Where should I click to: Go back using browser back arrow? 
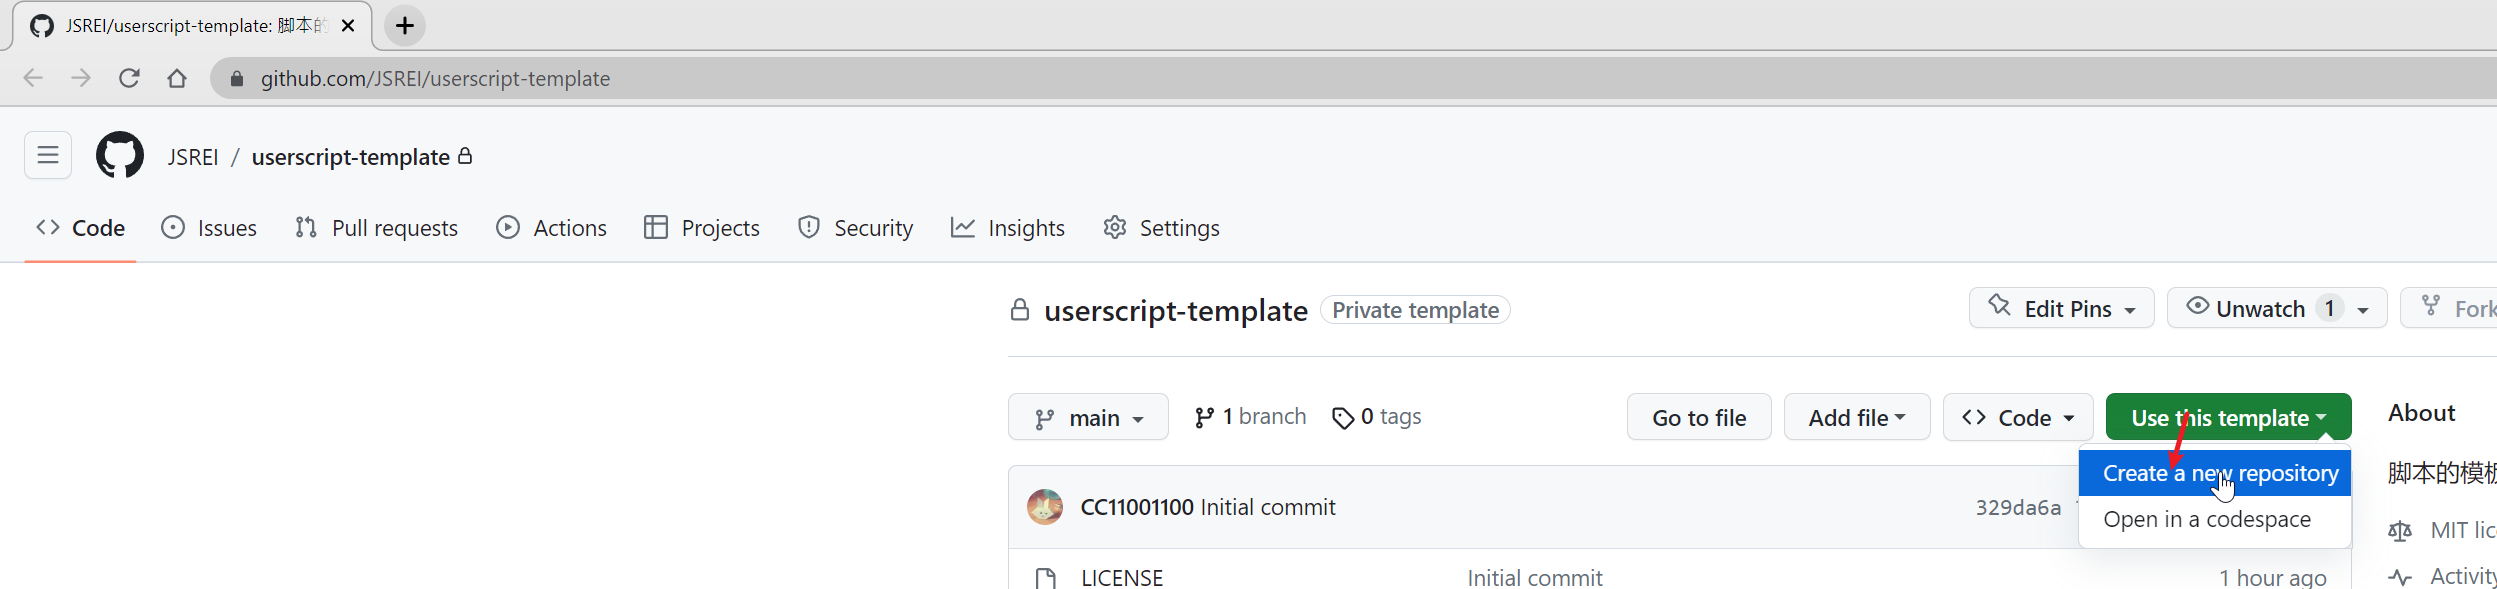pyautogui.click(x=33, y=78)
